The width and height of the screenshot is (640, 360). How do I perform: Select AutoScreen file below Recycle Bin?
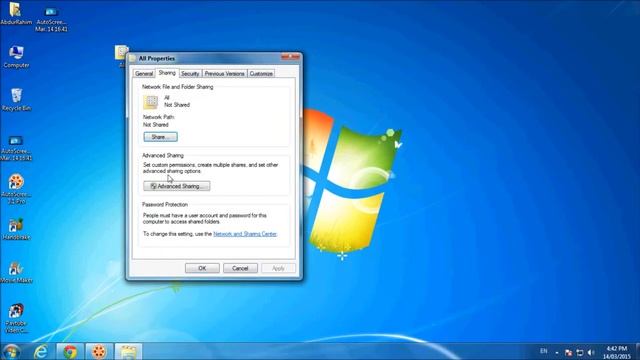pos(16,148)
